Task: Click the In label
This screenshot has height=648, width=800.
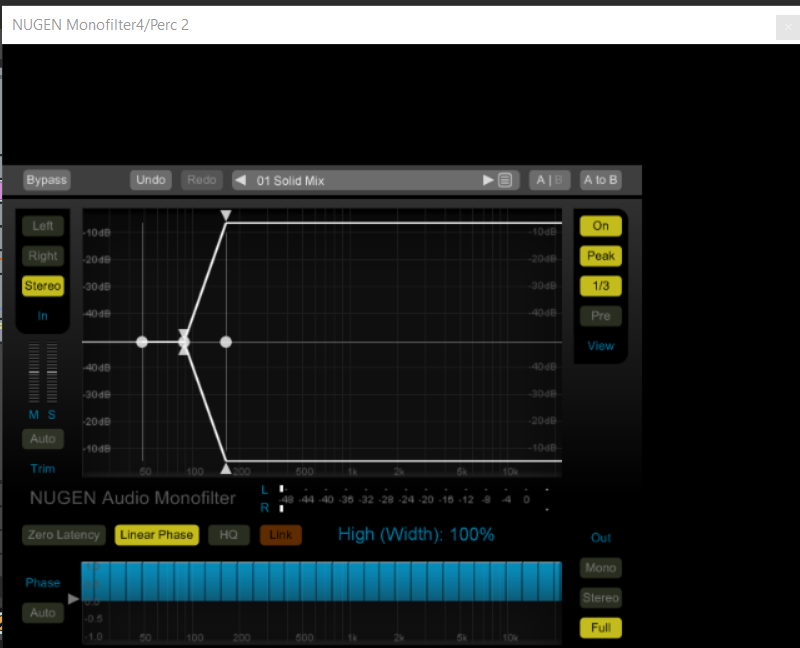Action: tap(42, 316)
